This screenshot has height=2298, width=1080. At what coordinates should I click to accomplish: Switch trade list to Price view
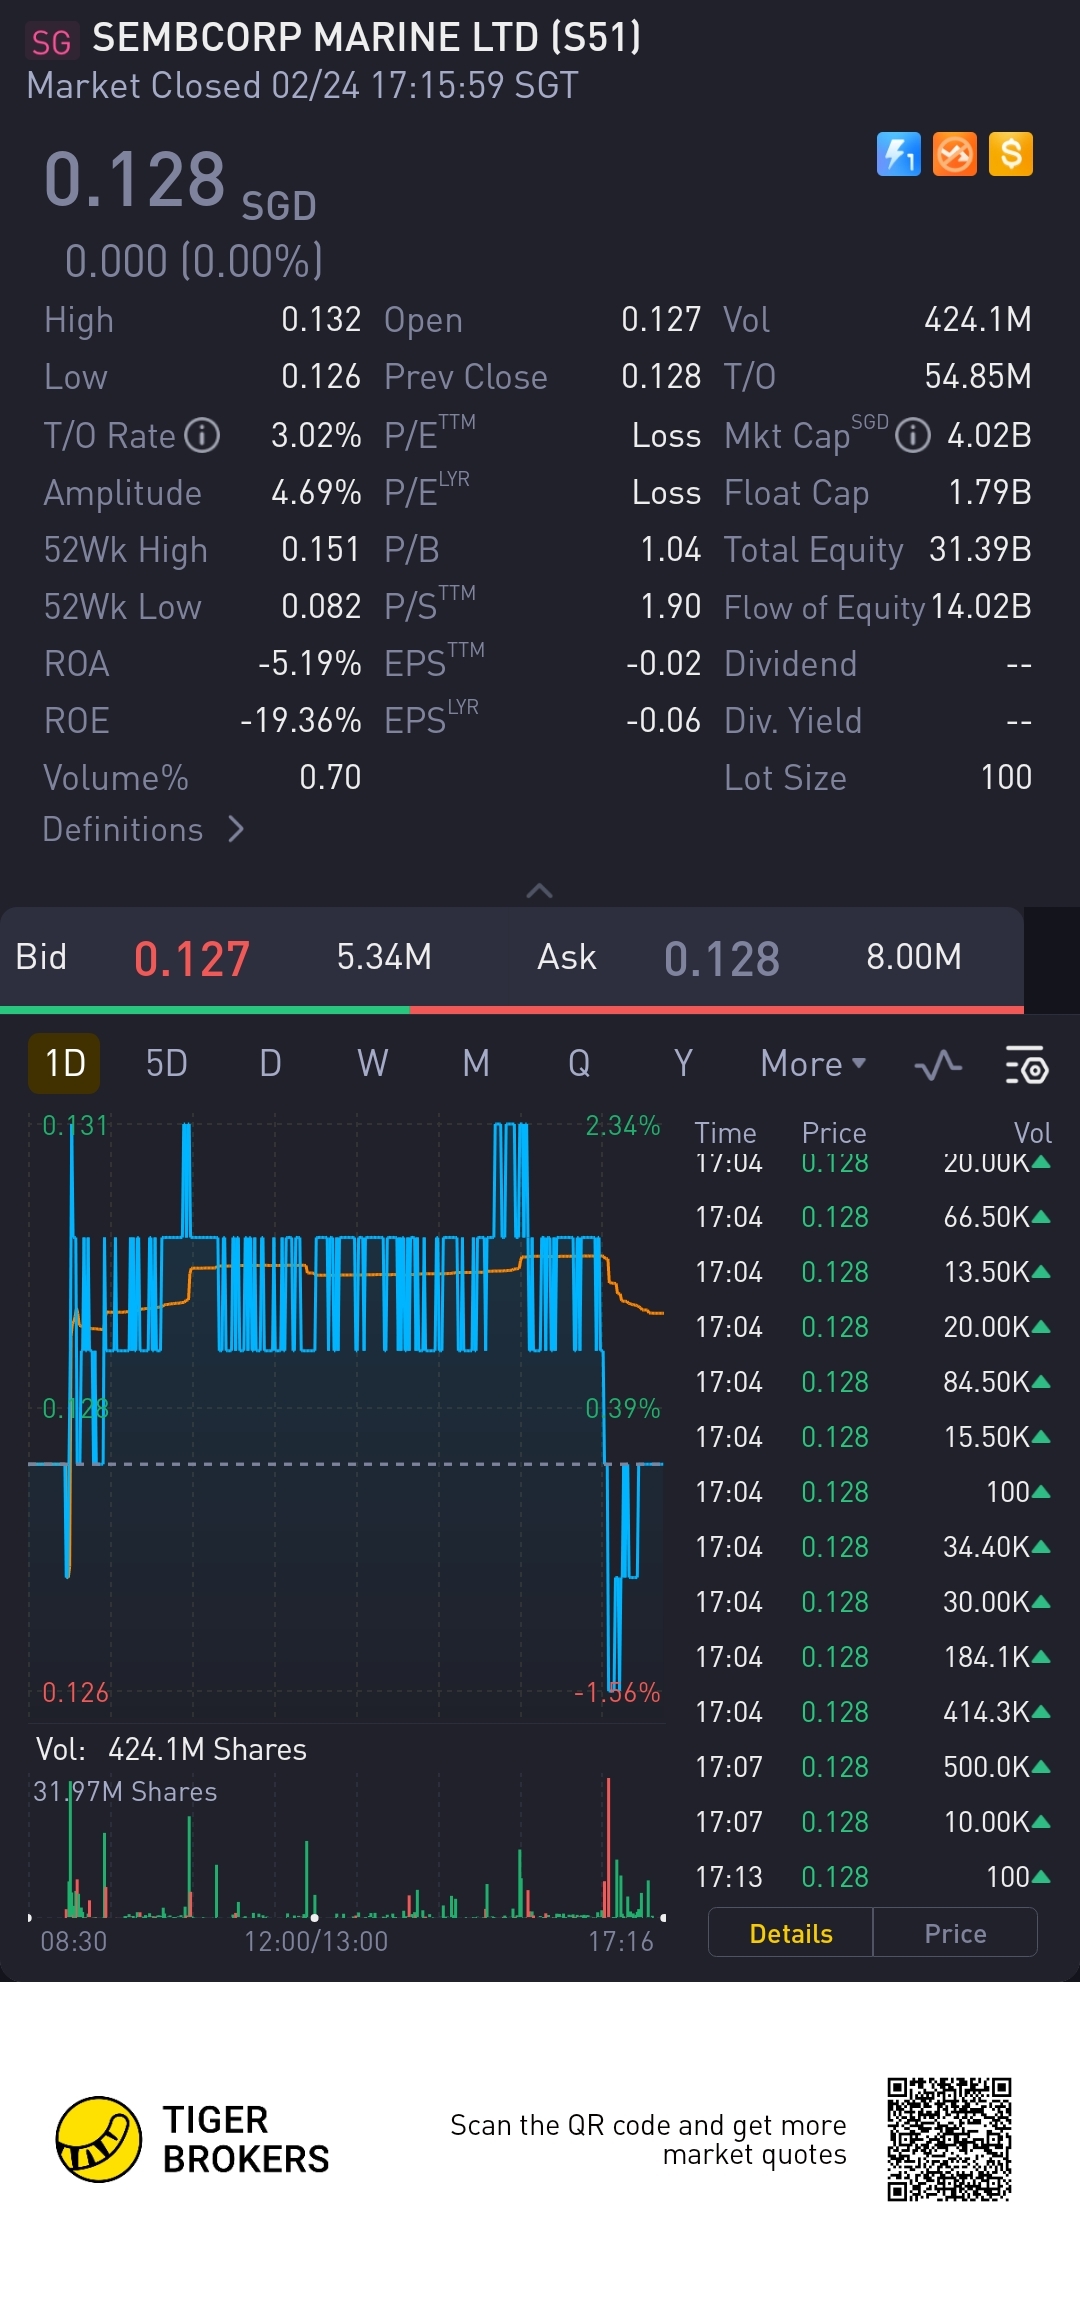pyautogui.click(x=955, y=1933)
